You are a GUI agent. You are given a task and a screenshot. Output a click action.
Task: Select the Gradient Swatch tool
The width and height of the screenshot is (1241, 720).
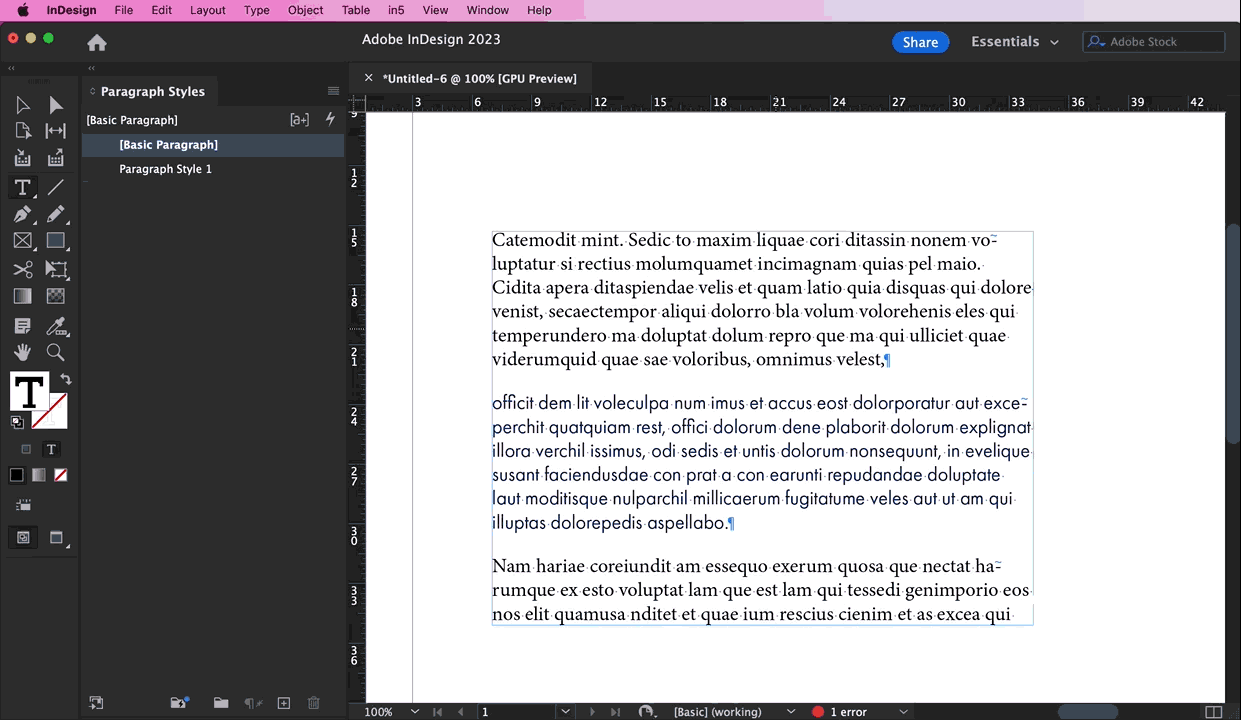[23, 296]
